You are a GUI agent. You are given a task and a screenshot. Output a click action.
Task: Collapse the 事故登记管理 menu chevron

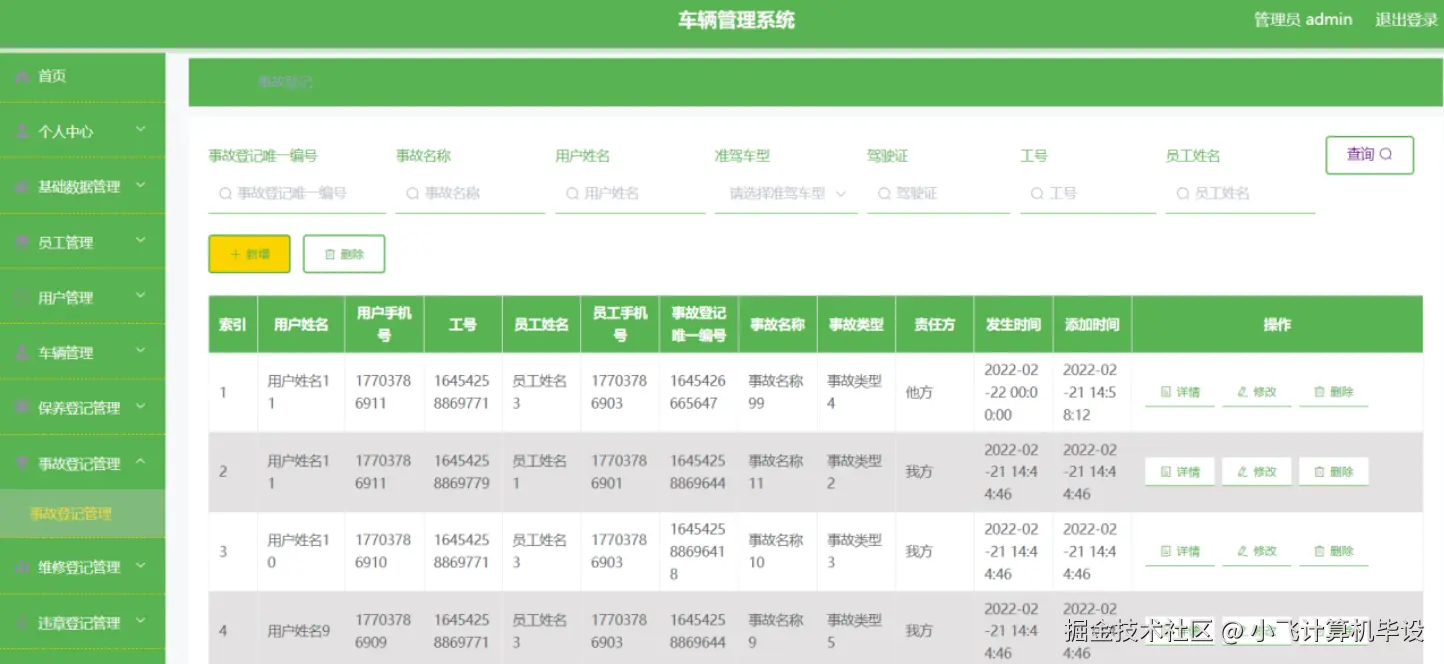click(141, 461)
